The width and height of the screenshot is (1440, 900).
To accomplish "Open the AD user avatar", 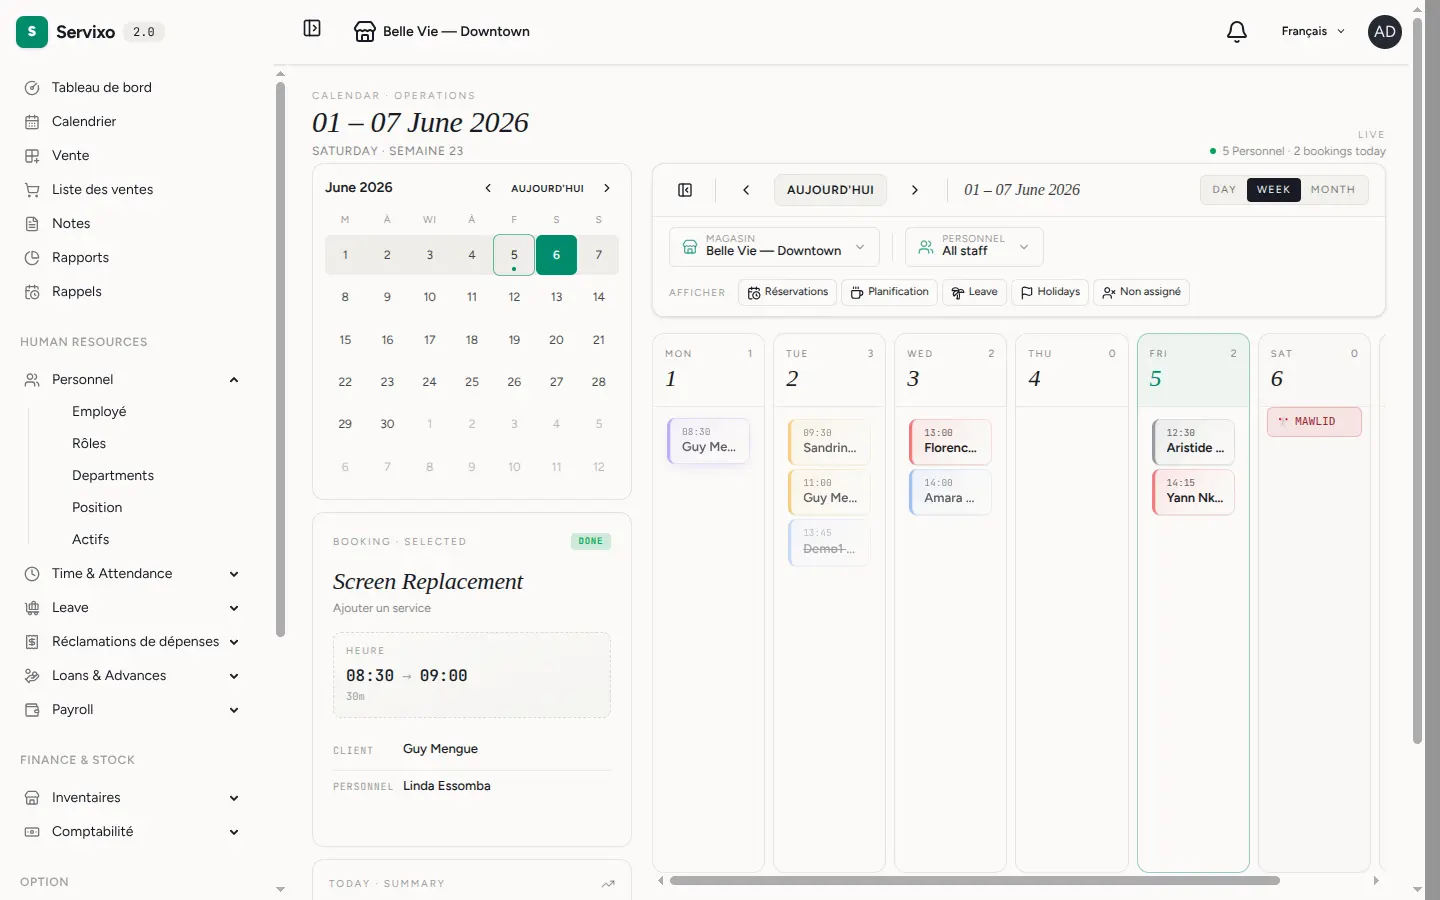I will point(1385,32).
